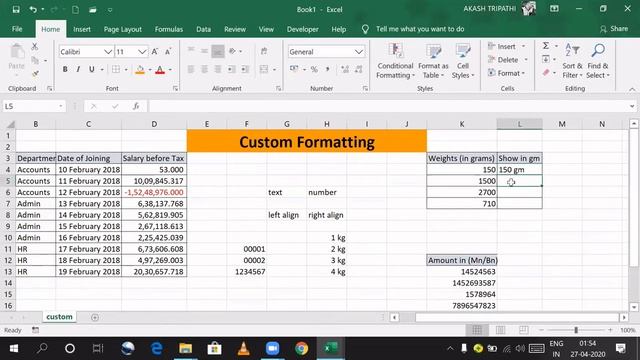This screenshot has width=640, height=360.
Task: Switch to the Developer tab
Action: (x=302, y=29)
